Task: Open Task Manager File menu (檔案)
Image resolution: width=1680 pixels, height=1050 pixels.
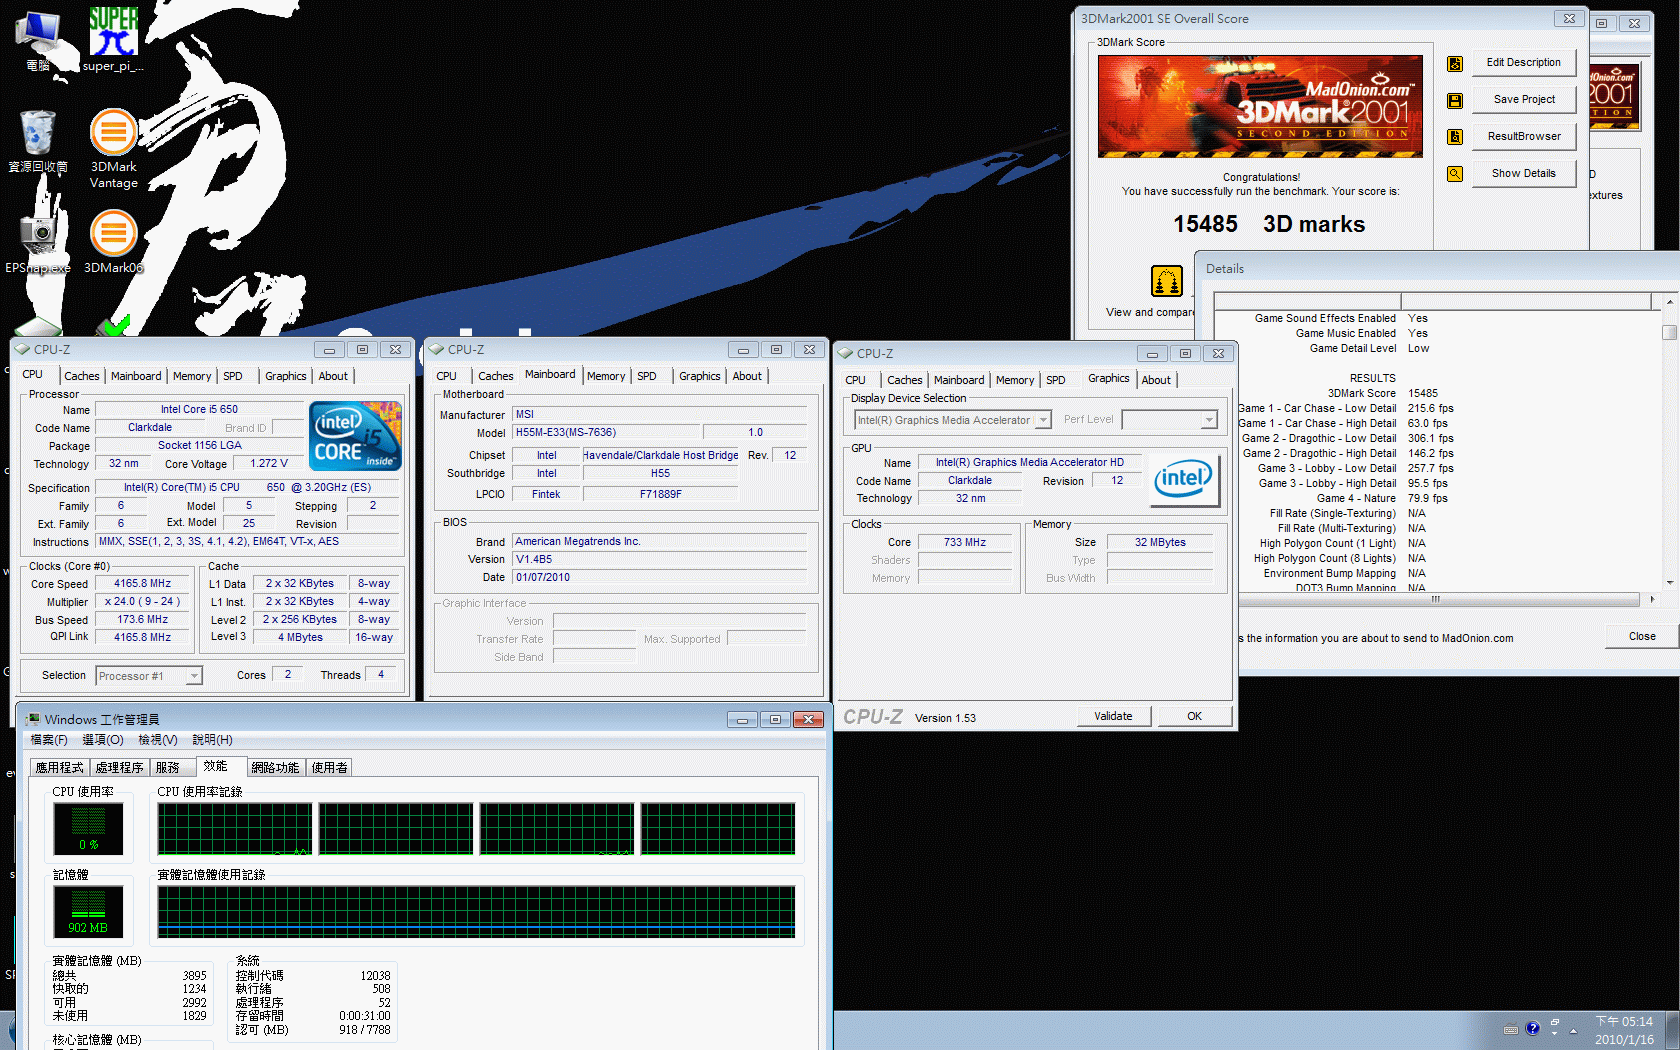Action: [x=49, y=740]
